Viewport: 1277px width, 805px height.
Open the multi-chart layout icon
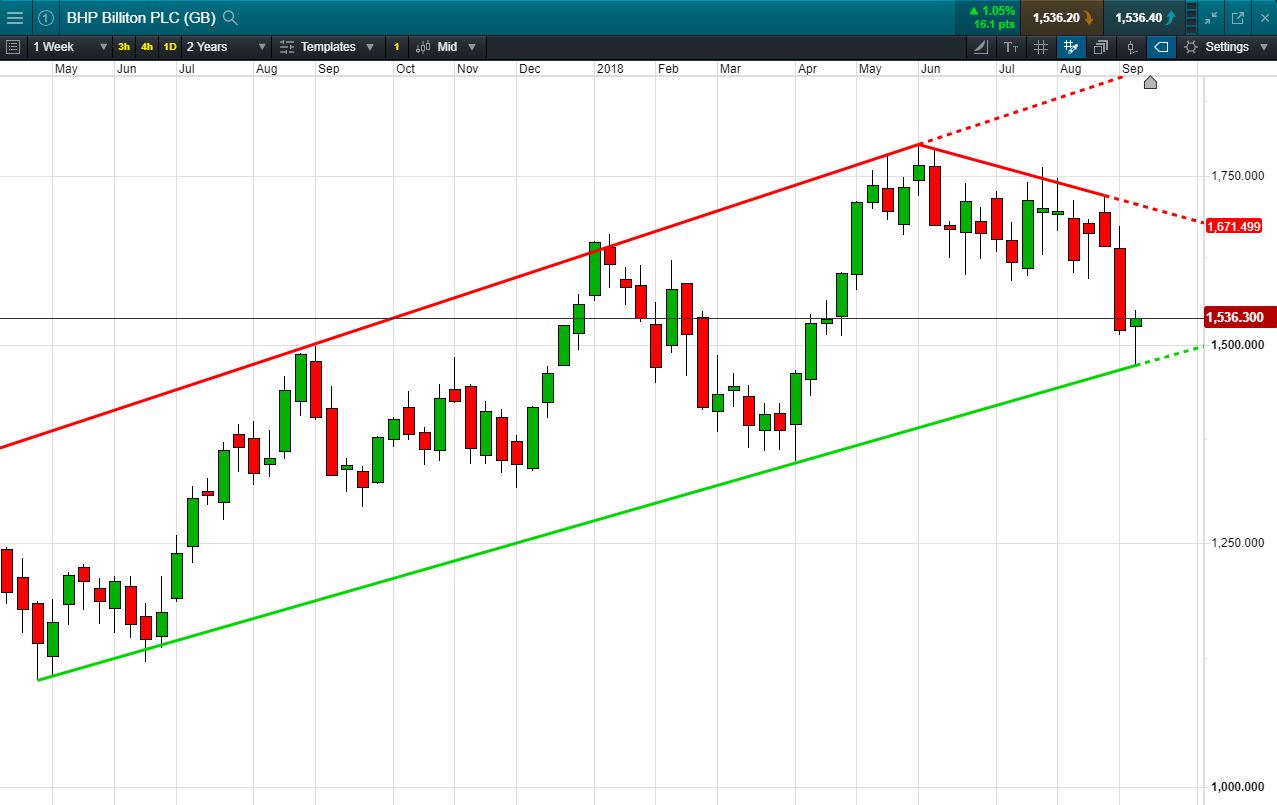(x=1101, y=47)
